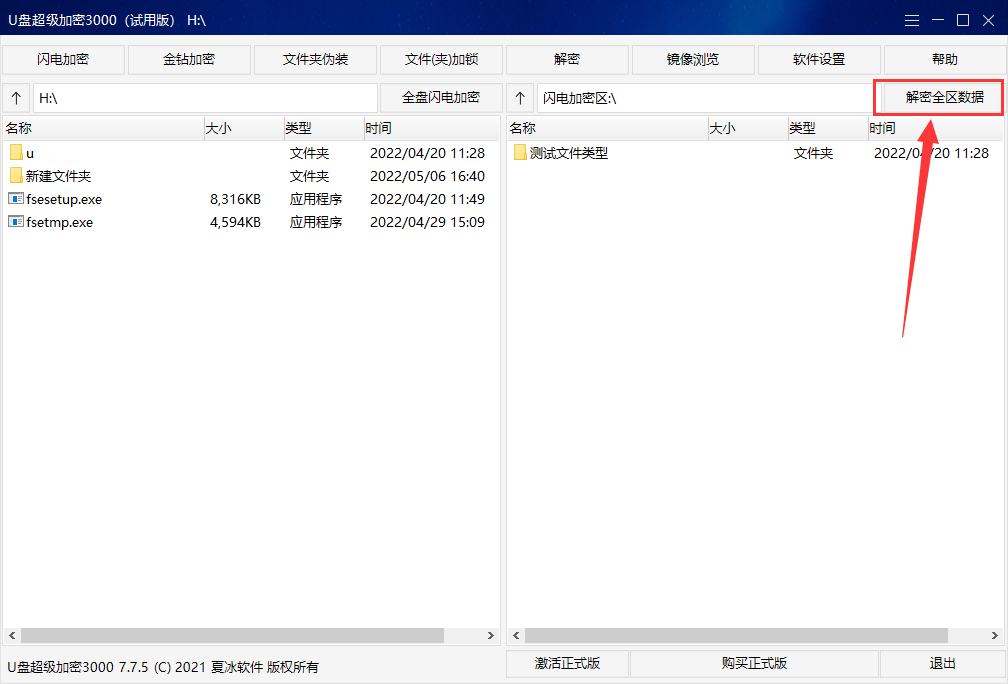Sort left pane by 大小 column
Image resolution: width=1008 pixels, height=684 pixels.
pos(244,128)
